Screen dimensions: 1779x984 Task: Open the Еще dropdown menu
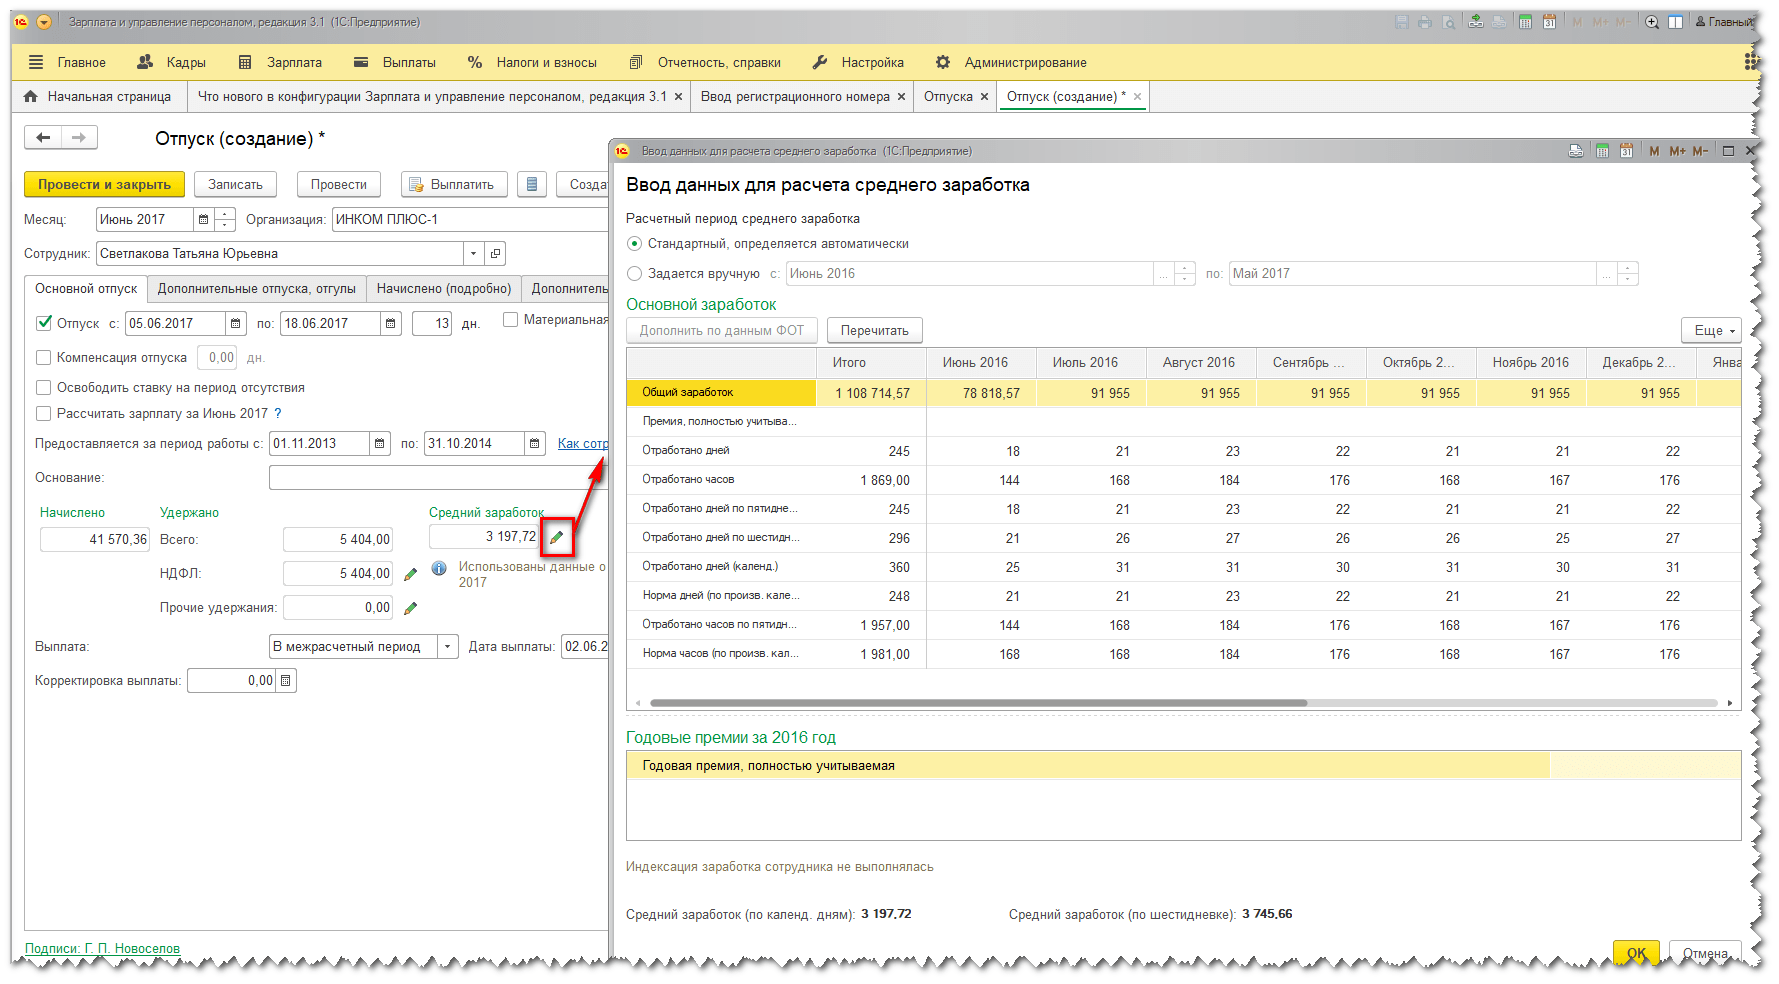click(x=1711, y=330)
